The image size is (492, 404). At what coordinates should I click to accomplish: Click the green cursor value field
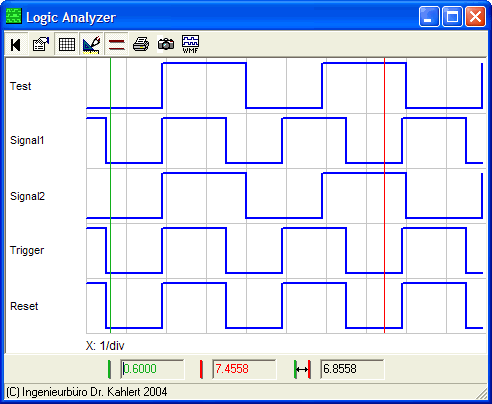pos(152,369)
